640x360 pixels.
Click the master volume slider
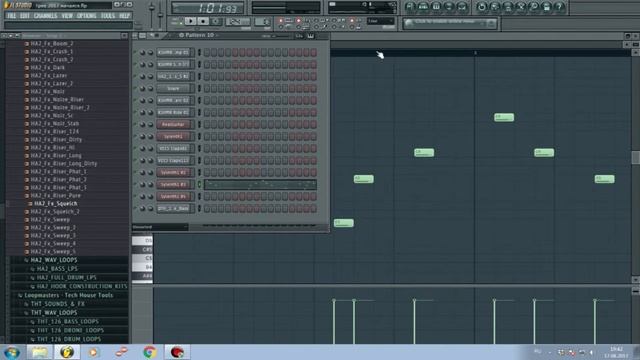(x=152, y=15)
